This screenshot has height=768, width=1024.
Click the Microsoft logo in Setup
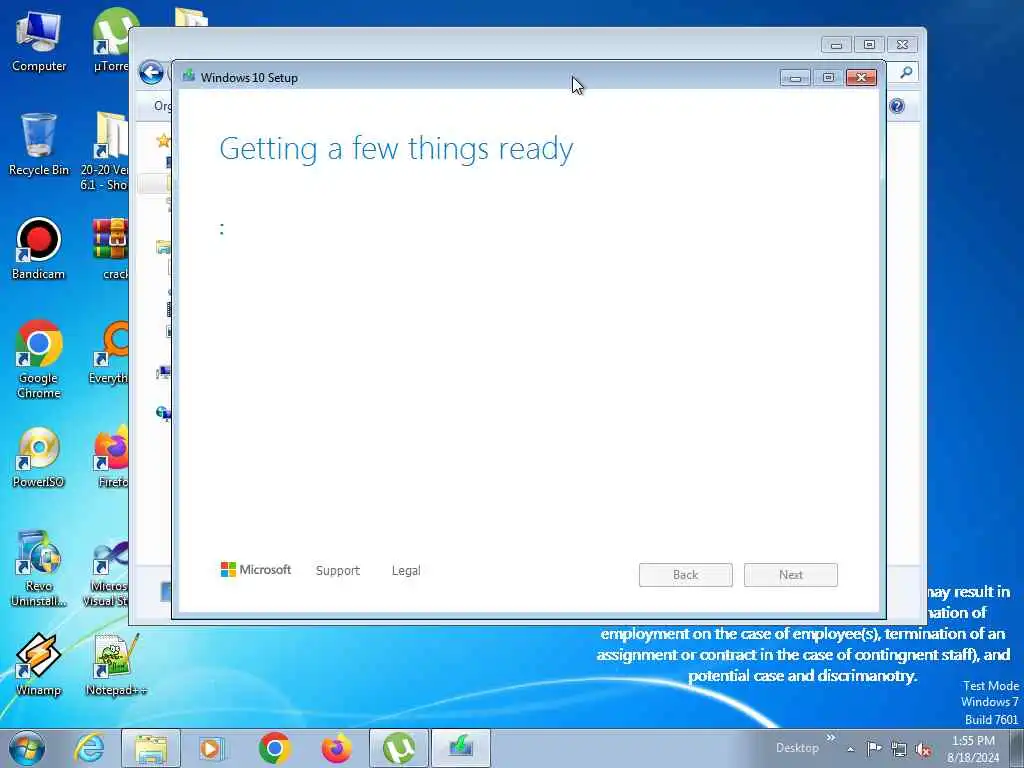[x=255, y=569]
